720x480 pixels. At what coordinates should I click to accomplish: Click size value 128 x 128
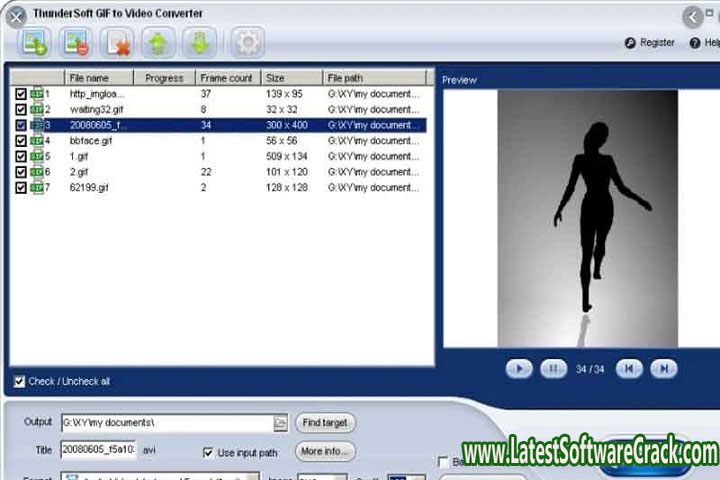287,188
